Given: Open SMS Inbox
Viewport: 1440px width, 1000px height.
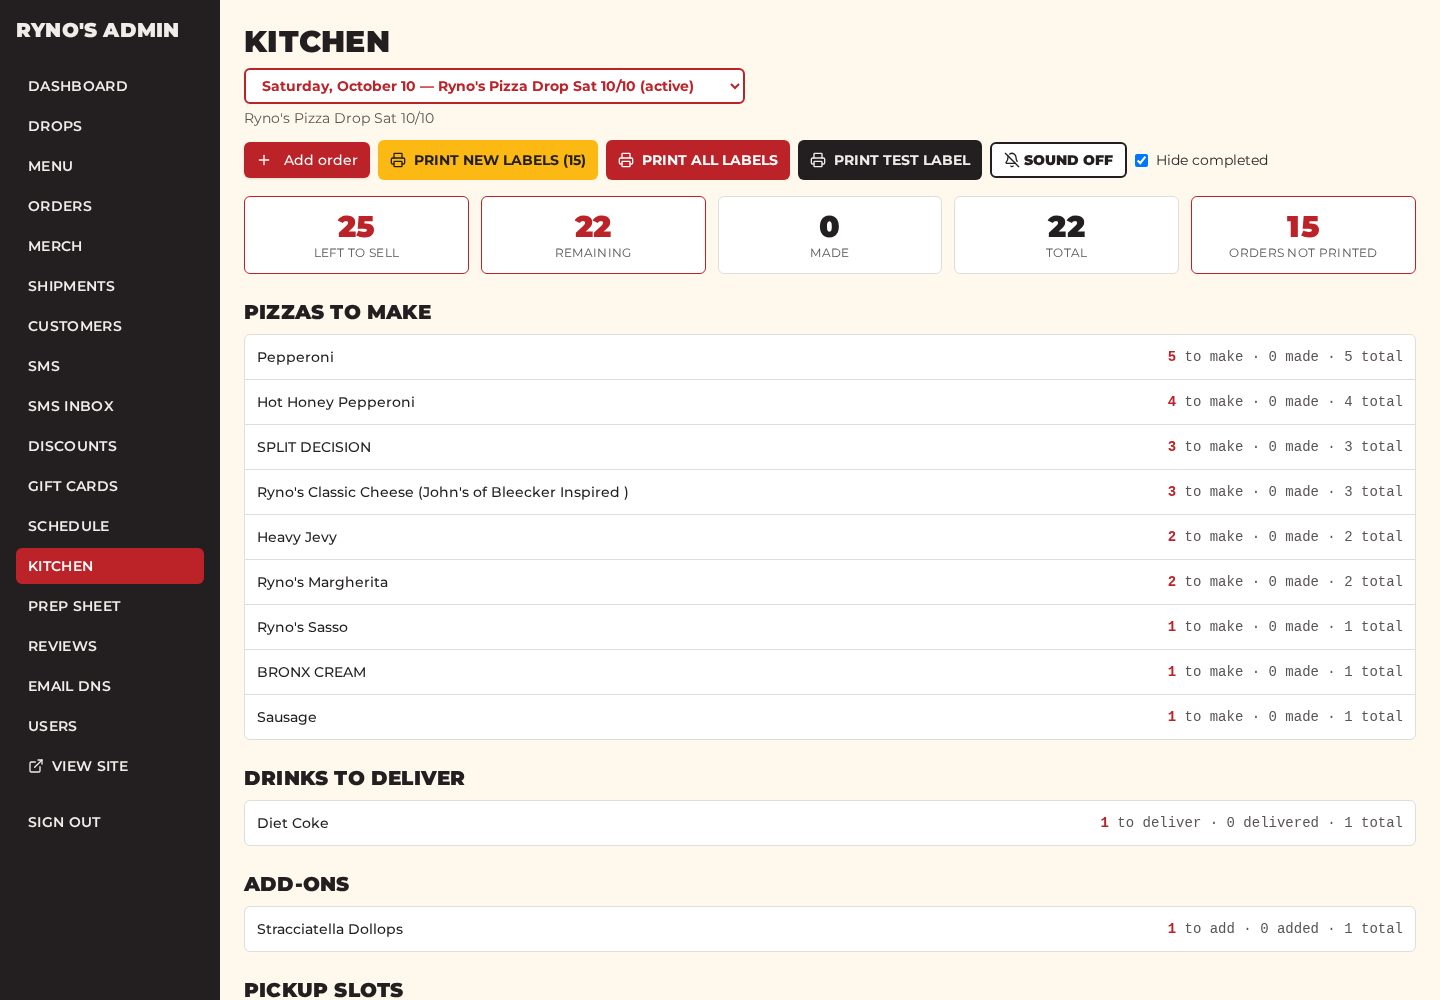Looking at the screenshot, I should tap(110, 406).
